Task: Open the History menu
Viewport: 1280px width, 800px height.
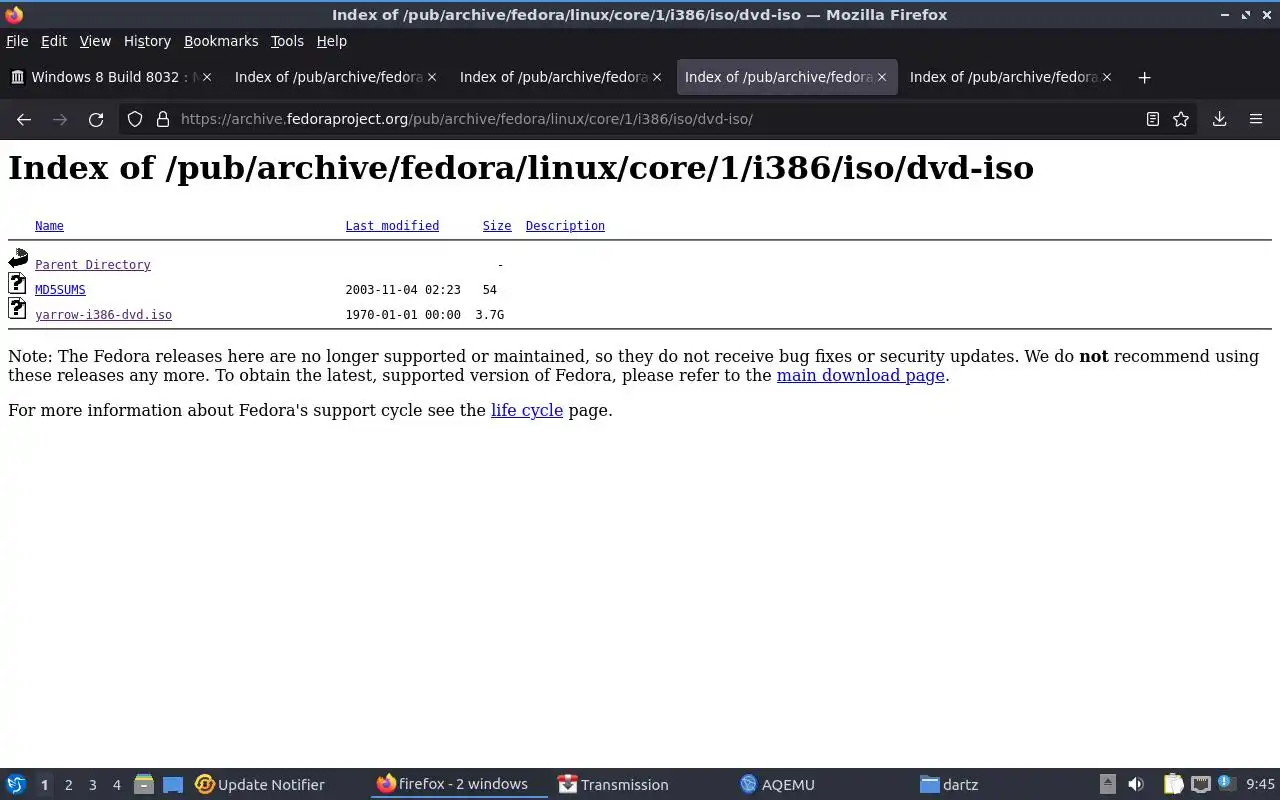Action: [147, 41]
